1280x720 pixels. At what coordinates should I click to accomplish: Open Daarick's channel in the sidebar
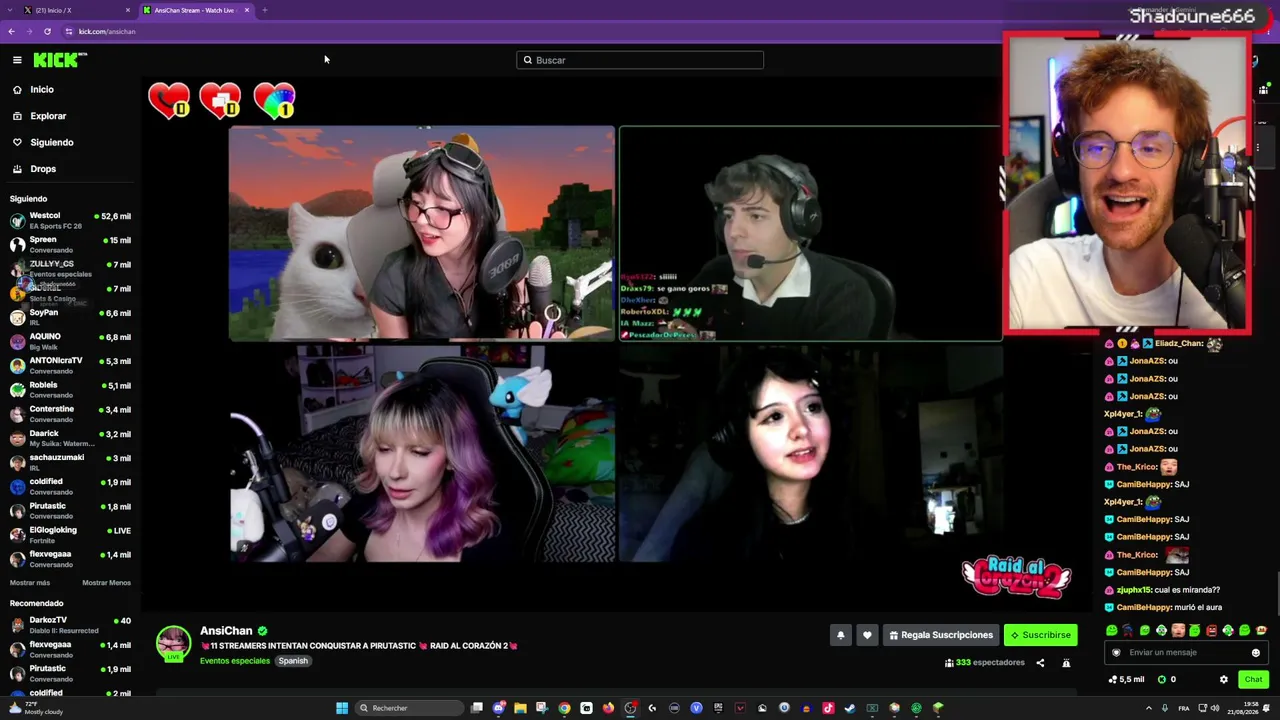click(70, 438)
